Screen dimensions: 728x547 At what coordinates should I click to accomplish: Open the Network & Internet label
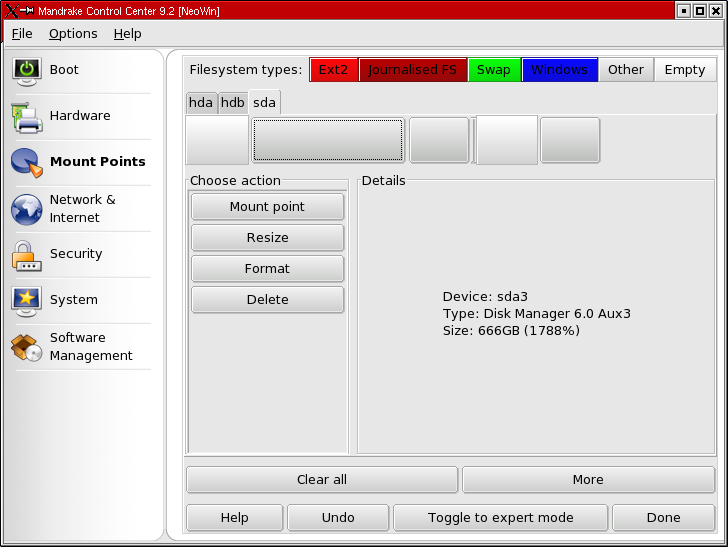83,208
